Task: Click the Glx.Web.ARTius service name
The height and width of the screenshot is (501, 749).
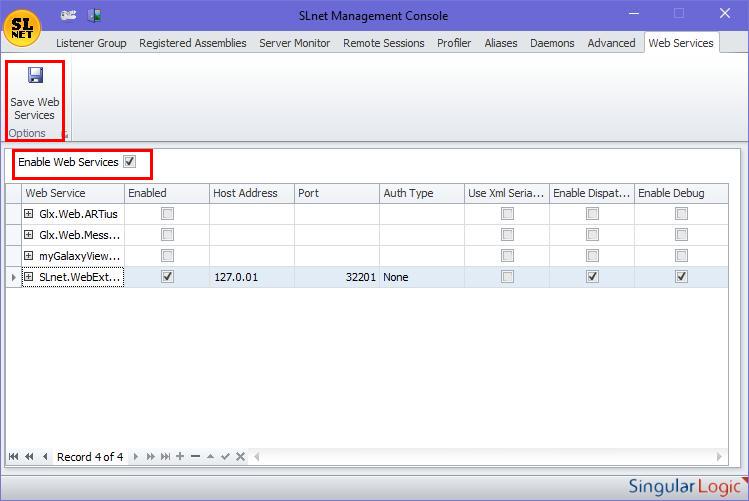Action: [78, 214]
